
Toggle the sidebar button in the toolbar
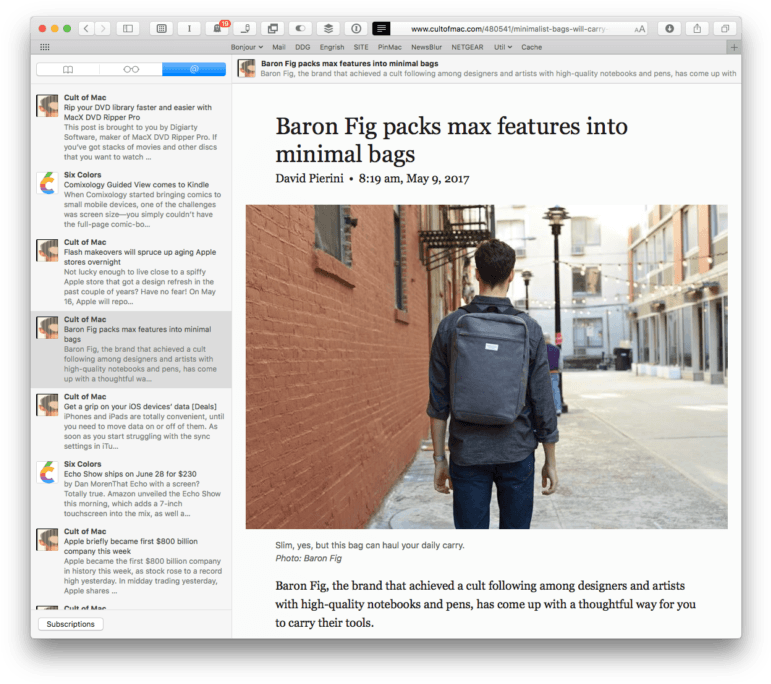(x=128, y=29)
